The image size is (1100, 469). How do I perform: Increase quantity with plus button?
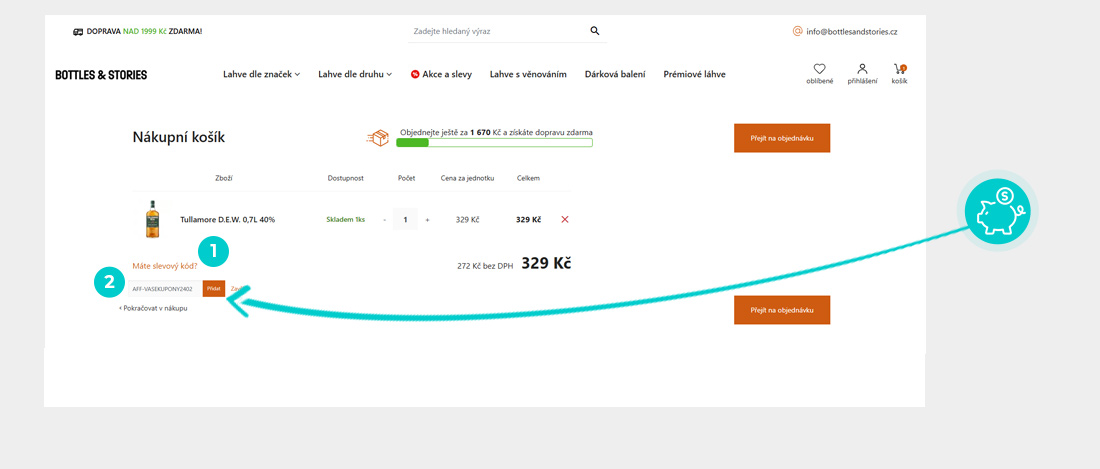[427, 220]
